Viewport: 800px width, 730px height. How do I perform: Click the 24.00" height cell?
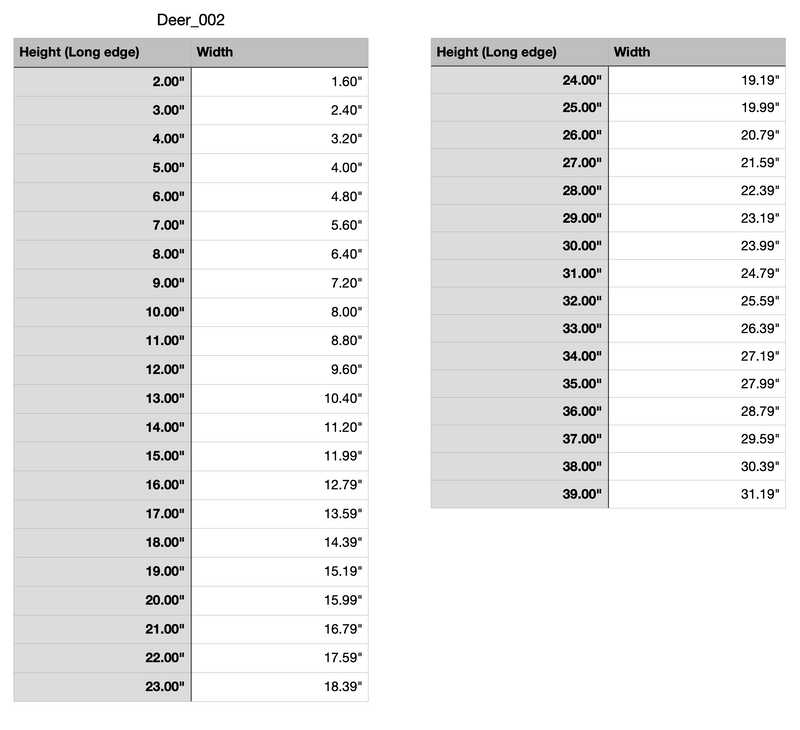click(x=519, y=80)
